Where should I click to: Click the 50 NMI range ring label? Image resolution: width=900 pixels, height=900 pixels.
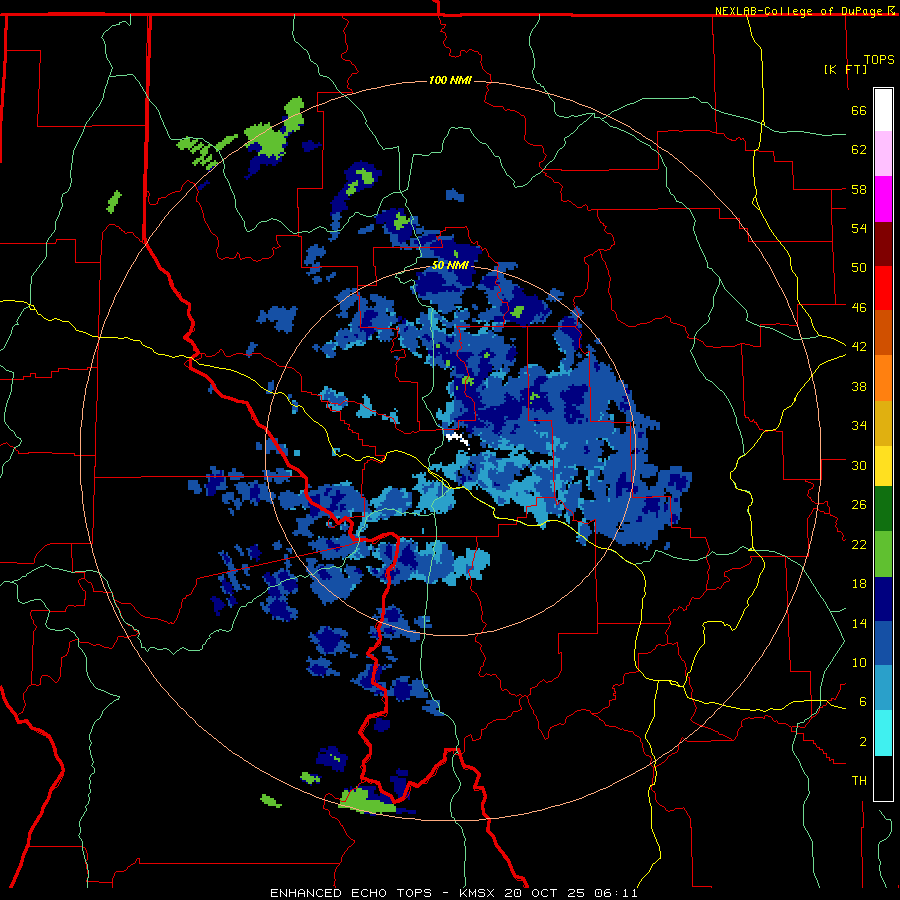click(450, 265)
